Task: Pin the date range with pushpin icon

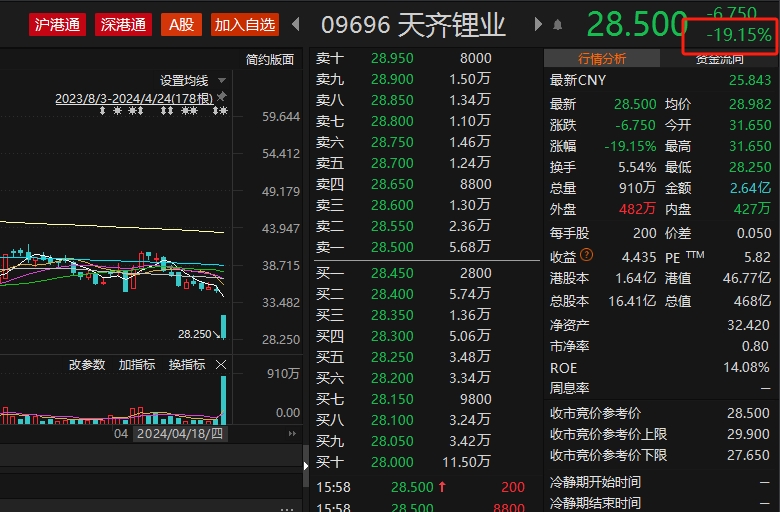Action: click(222, 96)
